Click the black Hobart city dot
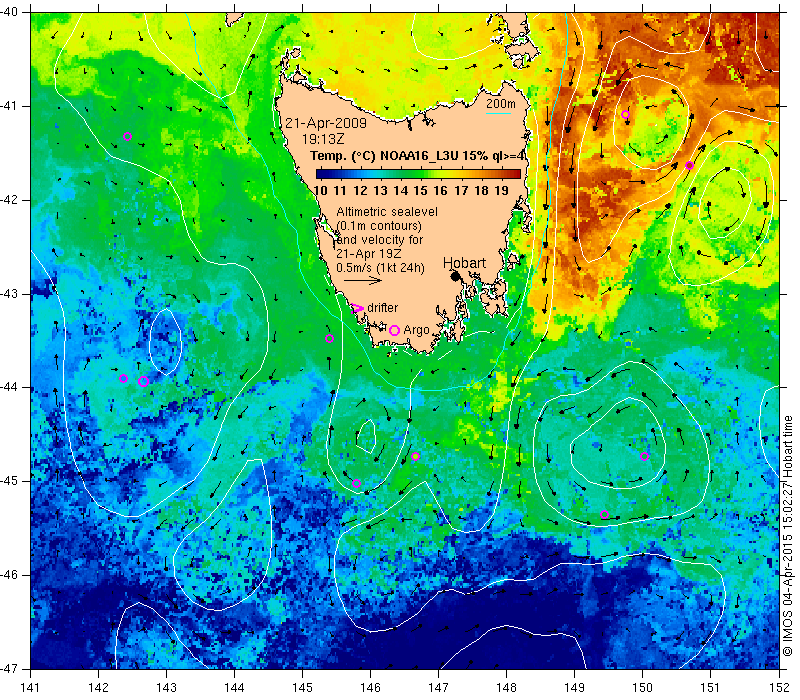This screenshot has width=800, height=700. click(455, 276)
